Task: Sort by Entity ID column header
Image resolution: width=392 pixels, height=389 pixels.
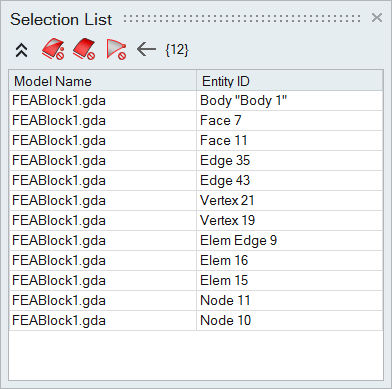Action: (290, 81)
